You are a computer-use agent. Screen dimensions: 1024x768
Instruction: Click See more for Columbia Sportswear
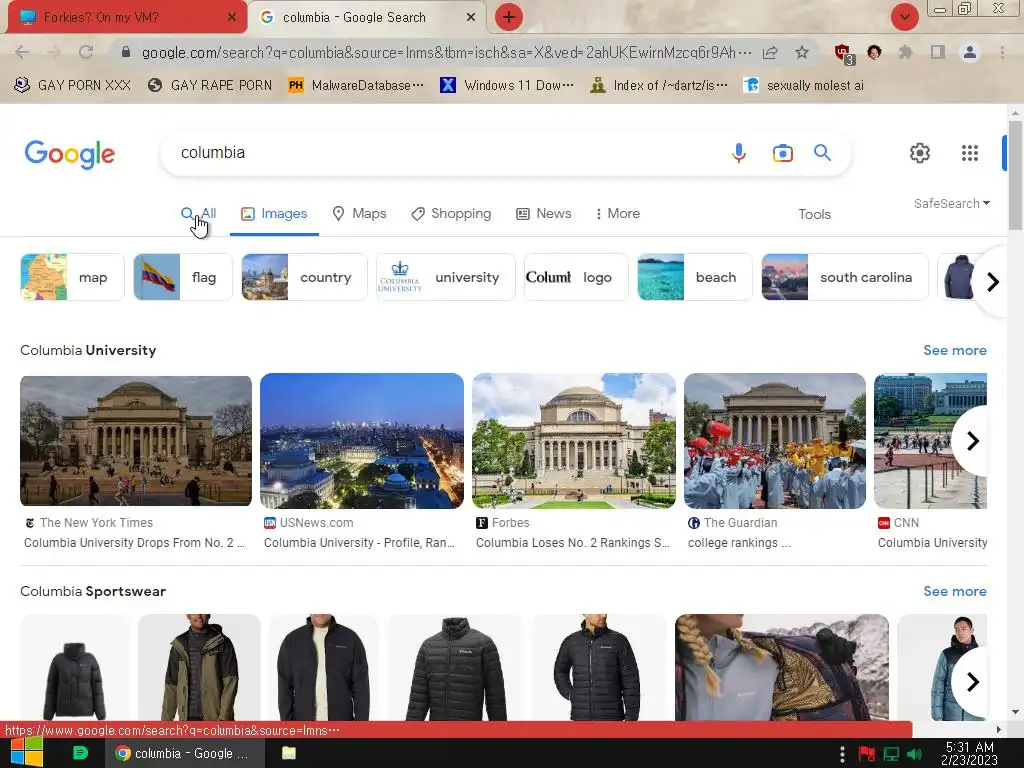click(x=954, y=591)
